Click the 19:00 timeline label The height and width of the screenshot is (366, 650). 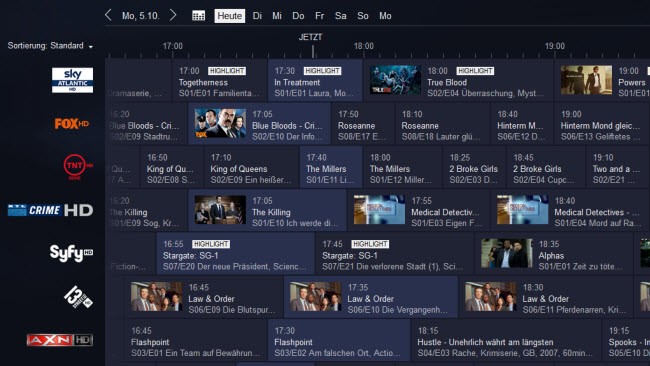555,46
